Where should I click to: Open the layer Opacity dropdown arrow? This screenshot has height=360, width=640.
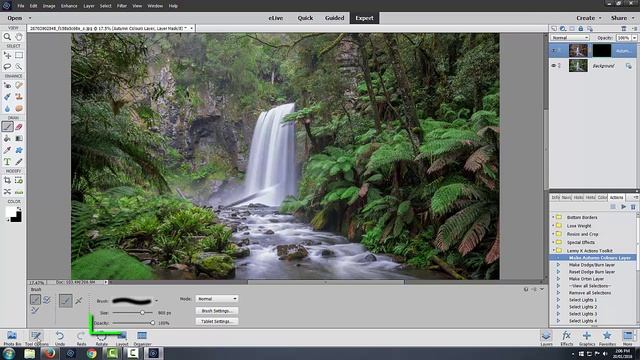click(635, 38)
